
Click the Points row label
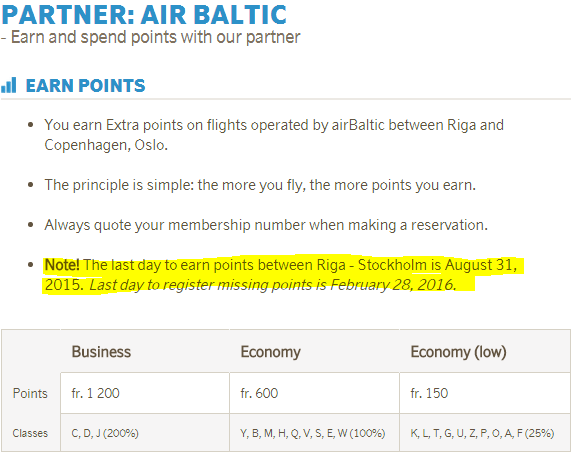tap(30, 393)
